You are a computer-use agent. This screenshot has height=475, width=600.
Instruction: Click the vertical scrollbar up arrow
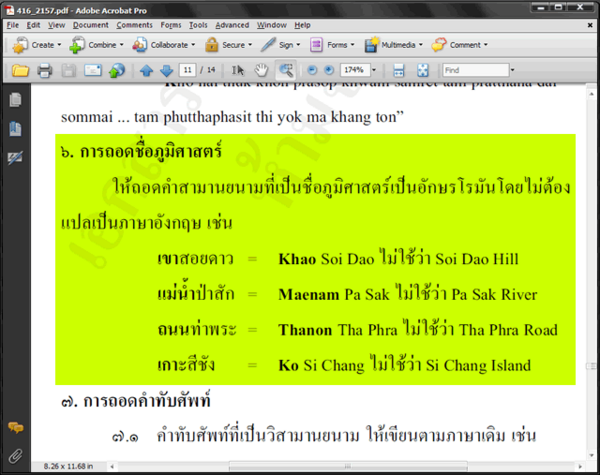click(x=592, y=94)
